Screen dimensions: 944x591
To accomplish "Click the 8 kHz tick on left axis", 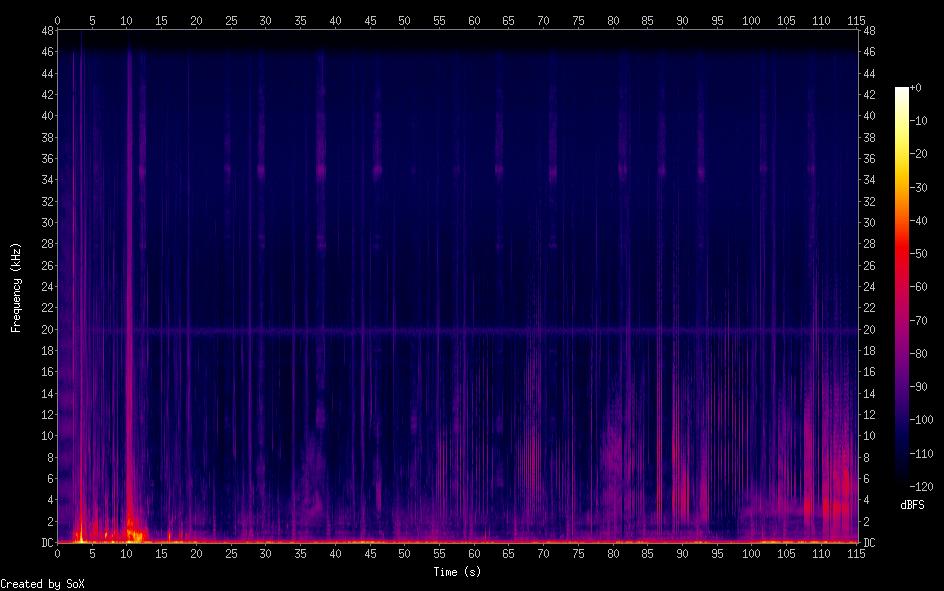I will pyautogui.click(x=47, y=457).
